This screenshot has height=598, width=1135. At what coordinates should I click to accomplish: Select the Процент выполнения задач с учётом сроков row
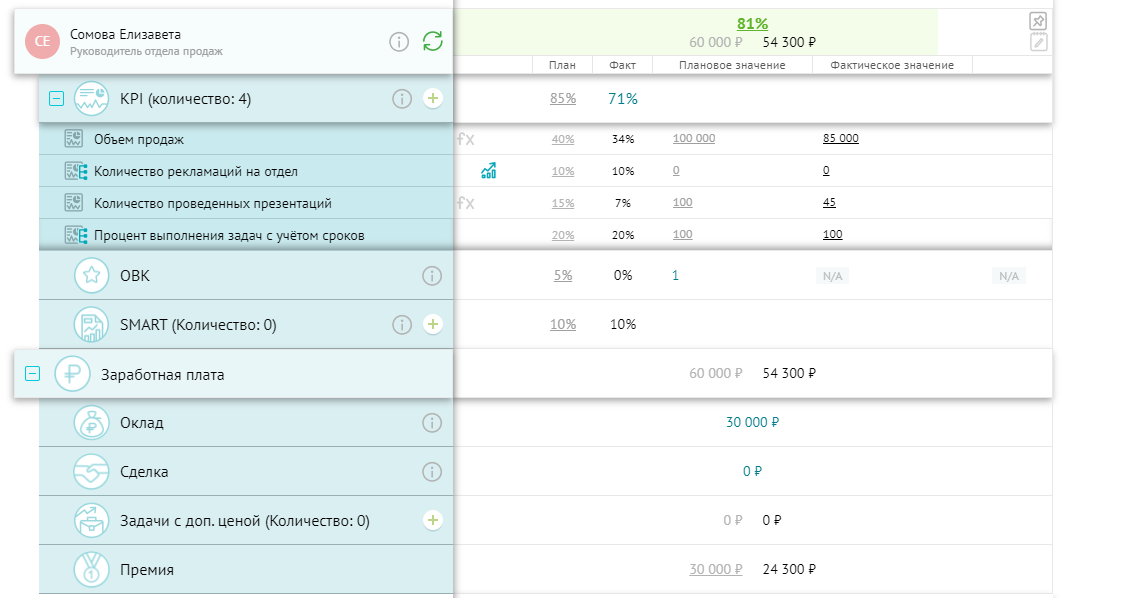pyautogui.click(x=246, y=235)
